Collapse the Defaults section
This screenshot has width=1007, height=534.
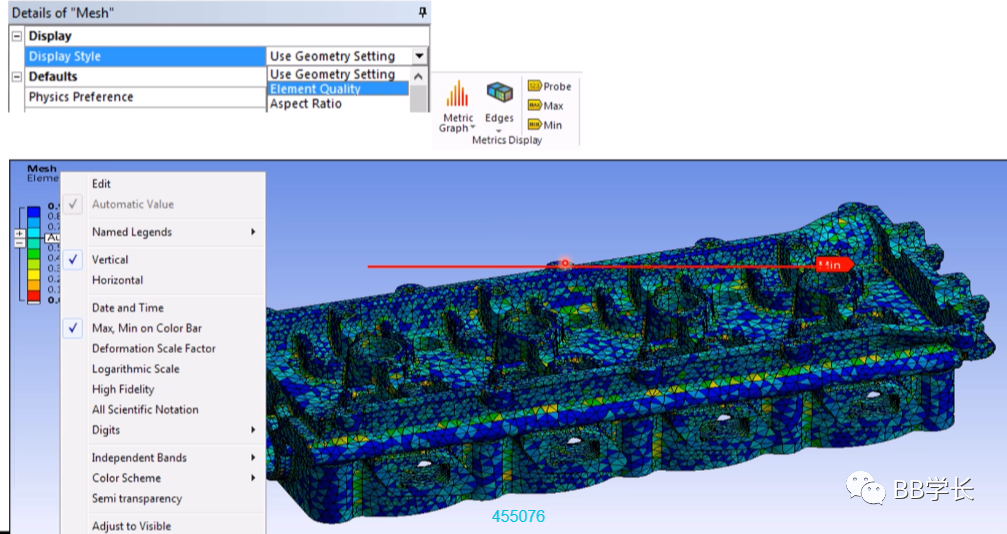[x=17, y=76]
